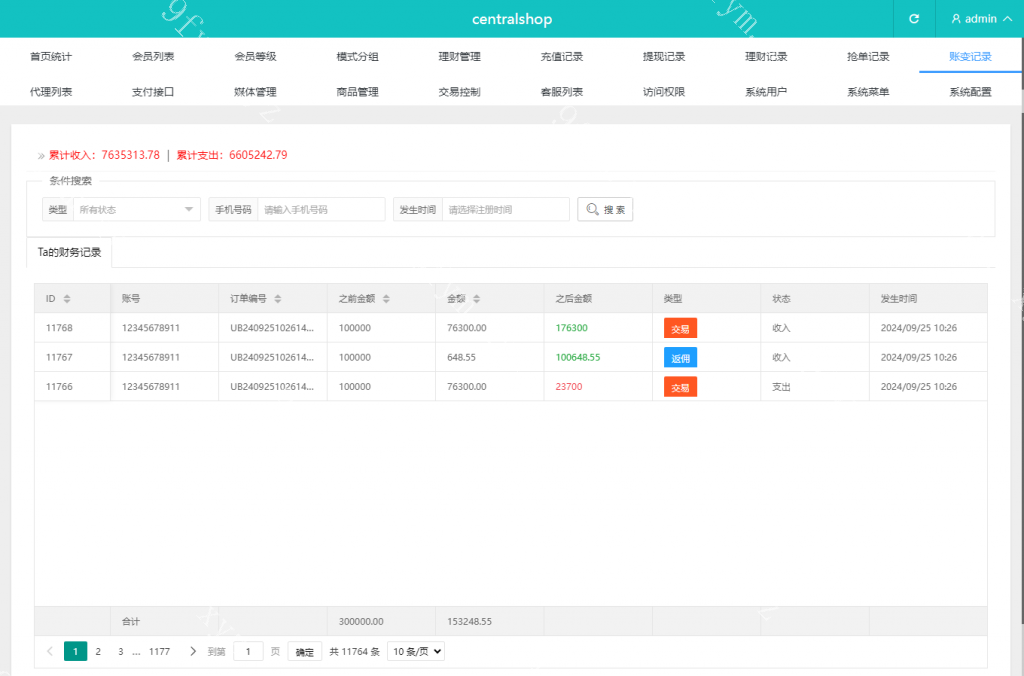Focus the 手机号码 input field
The image size is (1024, 676).
321,210
